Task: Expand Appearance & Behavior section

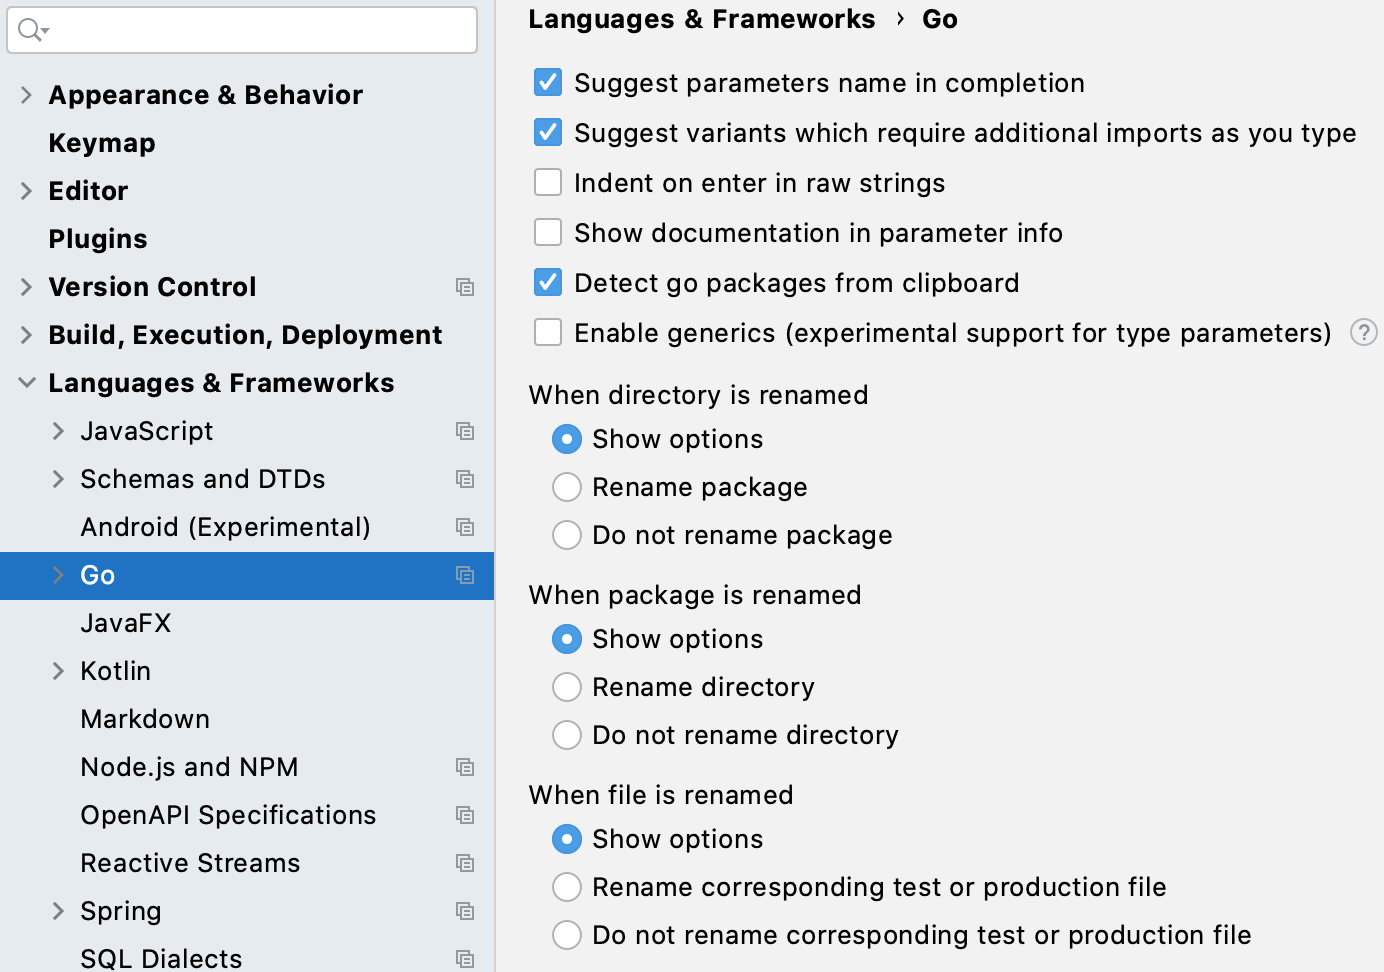Action: [x=27, y=95]
